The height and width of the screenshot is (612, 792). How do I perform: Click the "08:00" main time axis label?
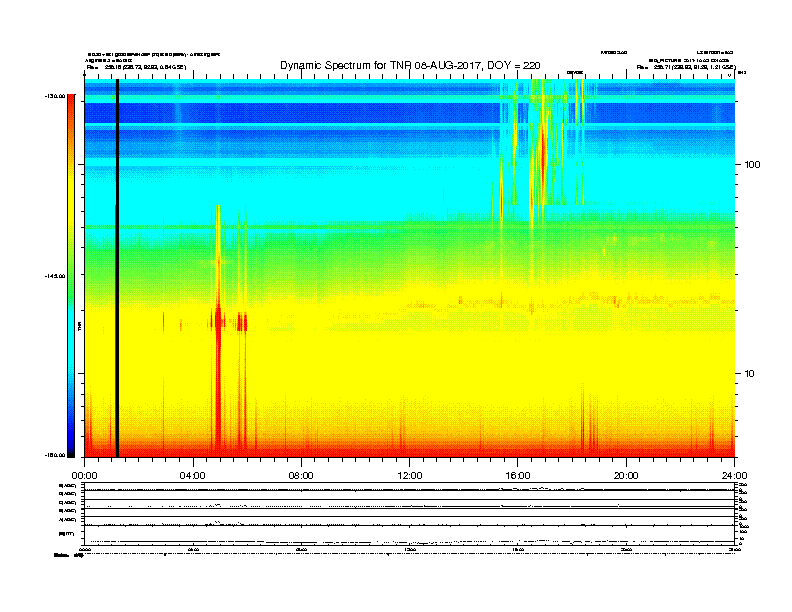(x=301, y=476)
